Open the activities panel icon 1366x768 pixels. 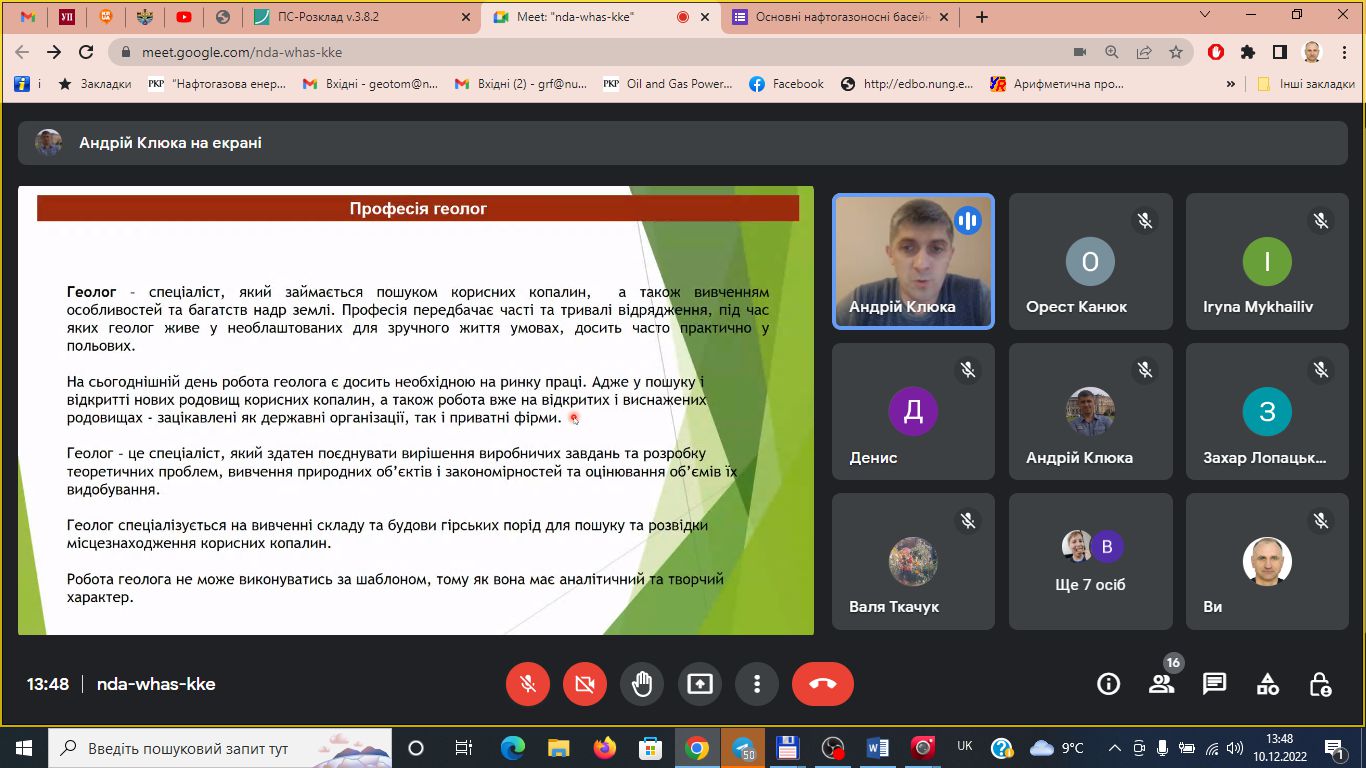(x=1267, y=684)
